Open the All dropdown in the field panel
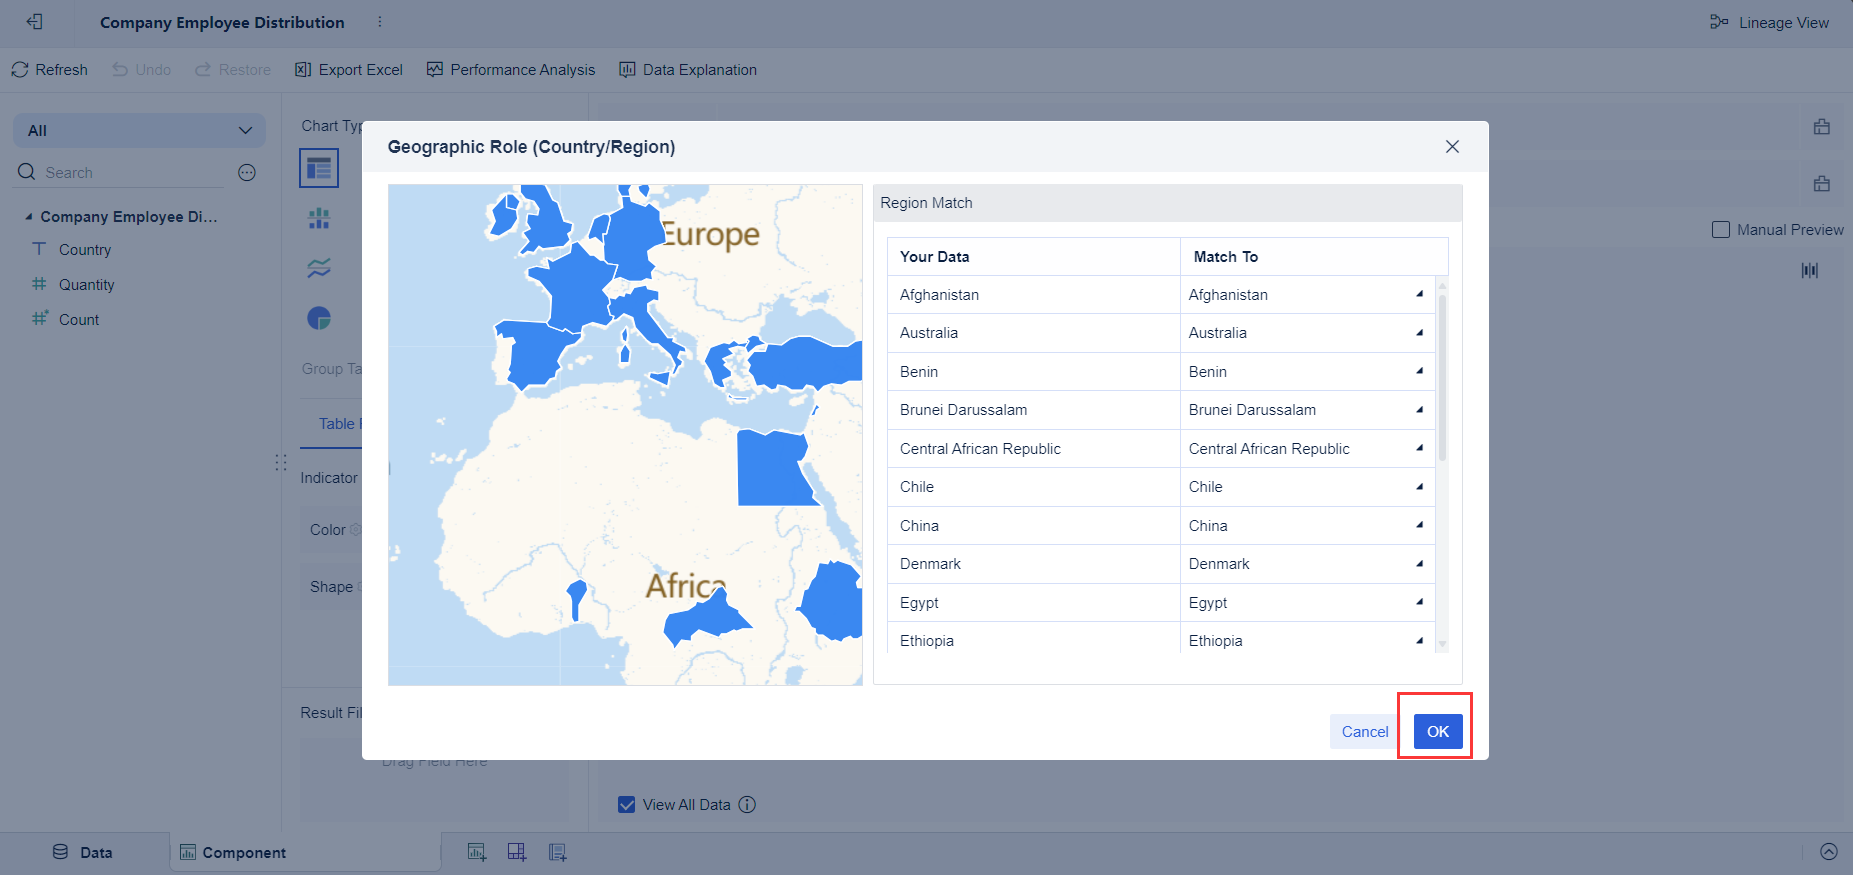The width and height of the screenshot is (1853, 875). 139,131
